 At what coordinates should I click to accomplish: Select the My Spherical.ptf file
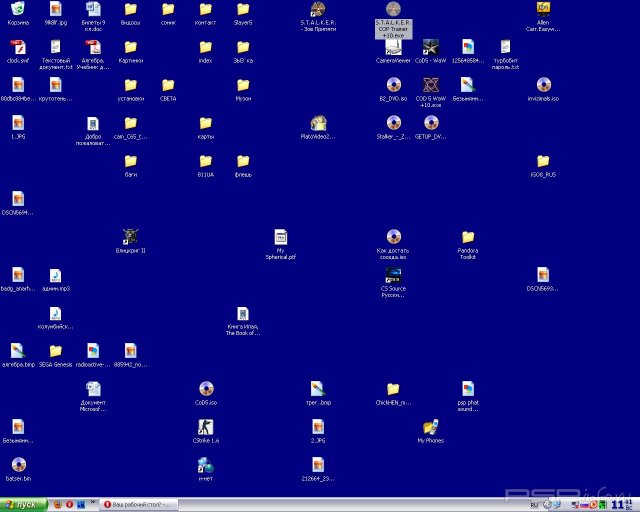point(281,237)
